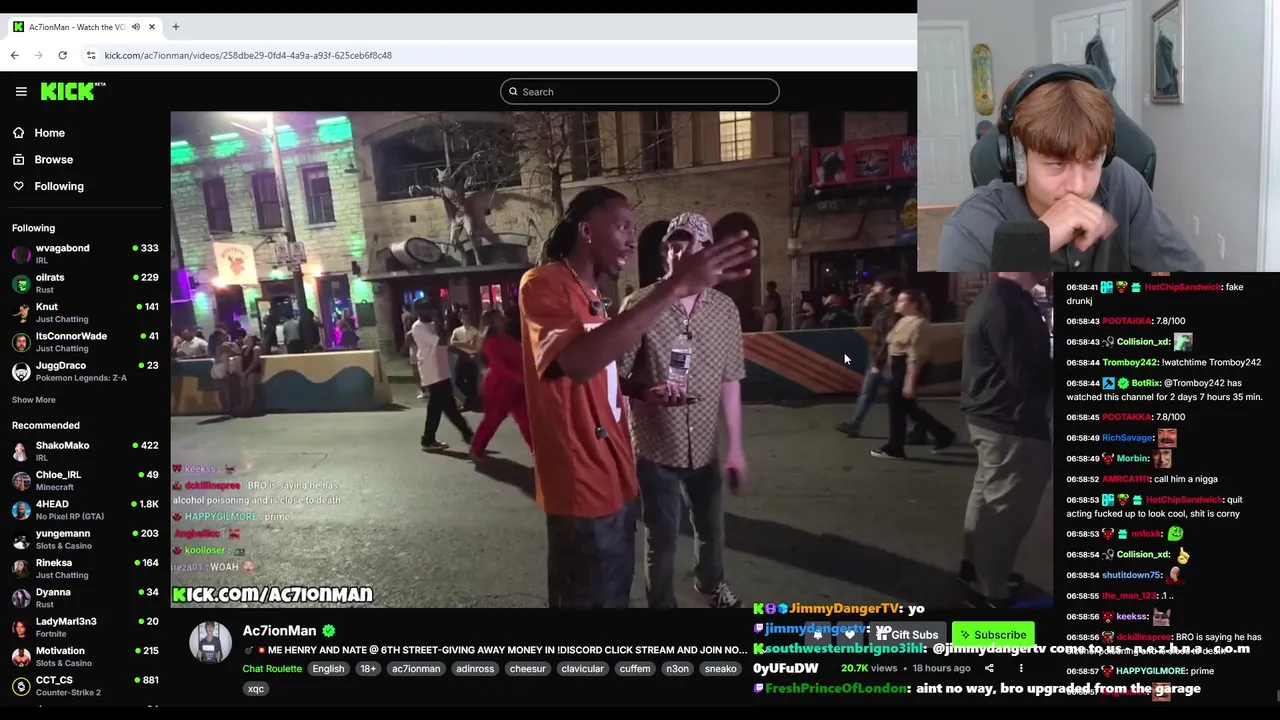This screenshot has height=720, width=1280.
Task: Mute the tab audio speaker icon
Action: click(x=135, y=27)
